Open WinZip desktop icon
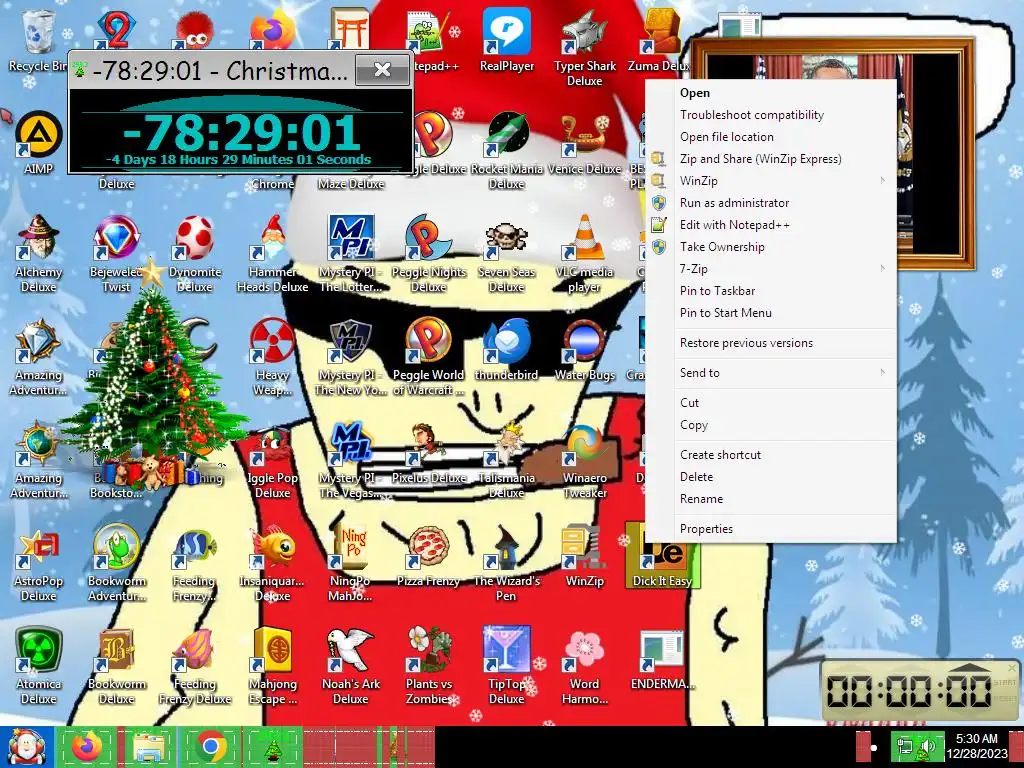The width and height of the screenshot is (1024, 768). click(584, 556)
